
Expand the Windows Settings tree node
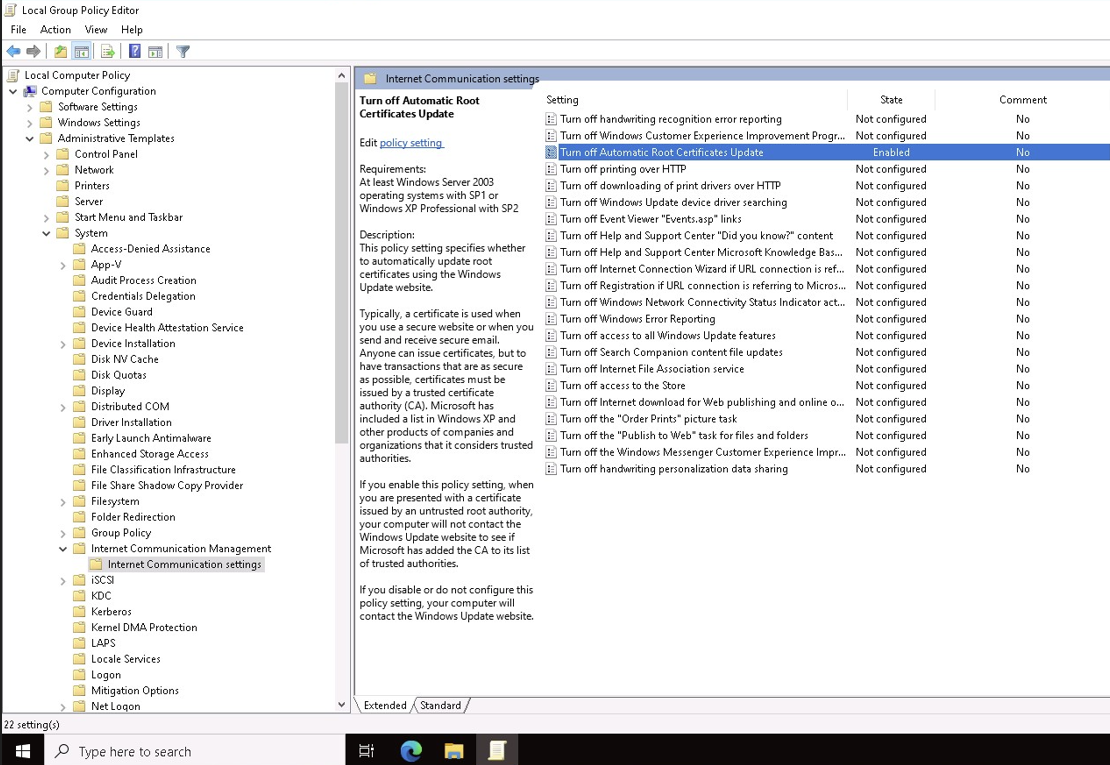[30, 123]
